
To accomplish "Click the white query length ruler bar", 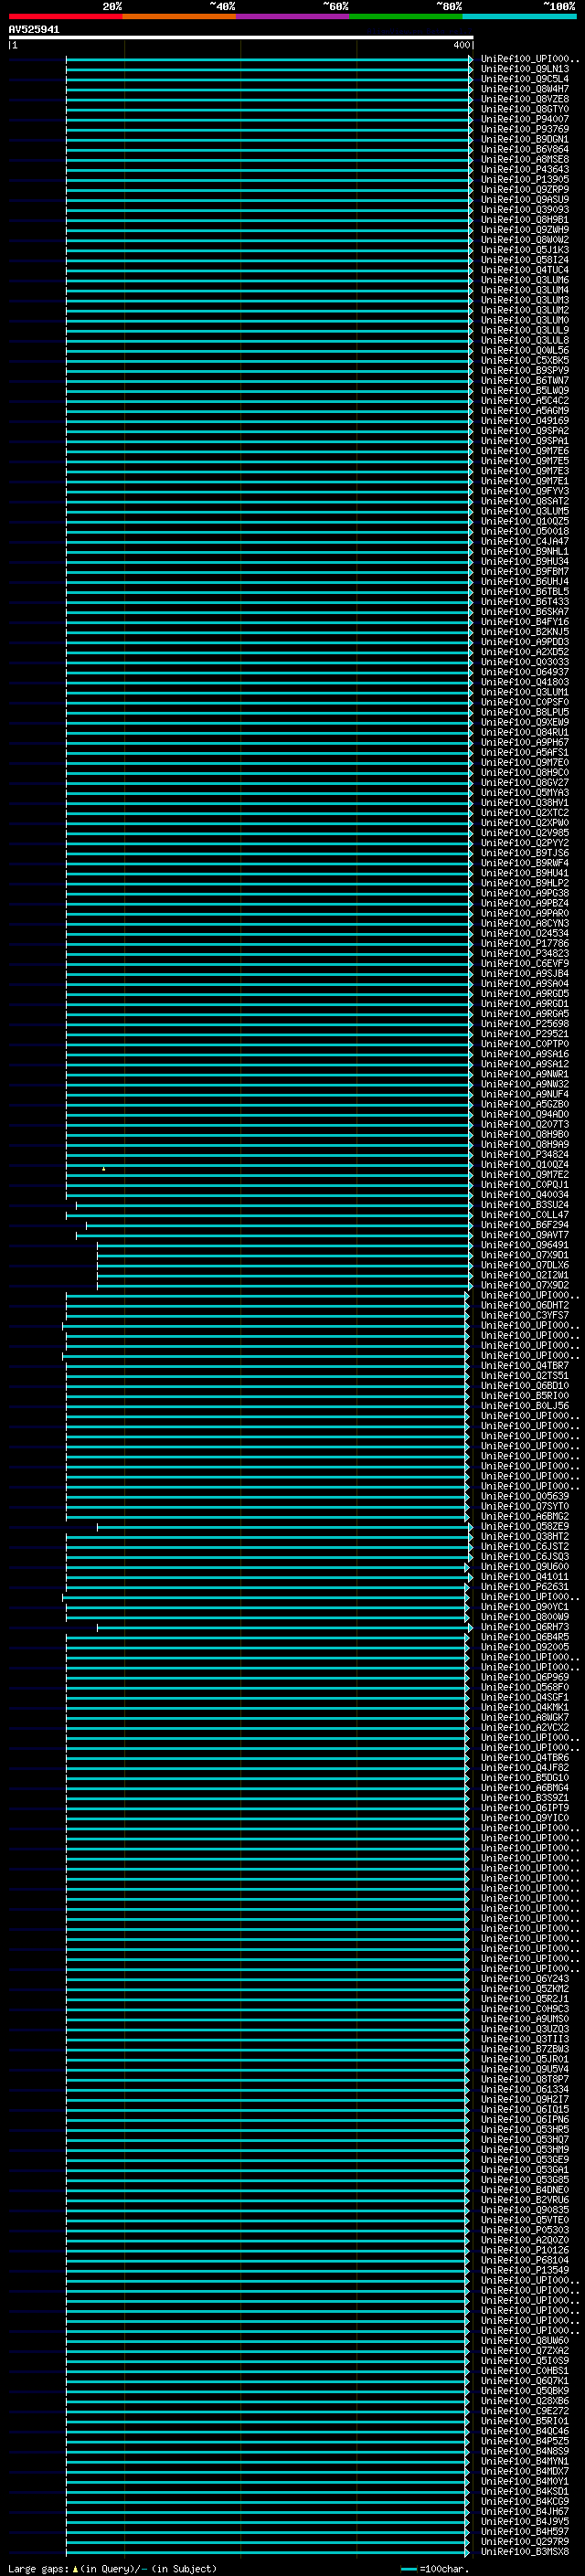I will pyautogui.click(x=241, y=37).
